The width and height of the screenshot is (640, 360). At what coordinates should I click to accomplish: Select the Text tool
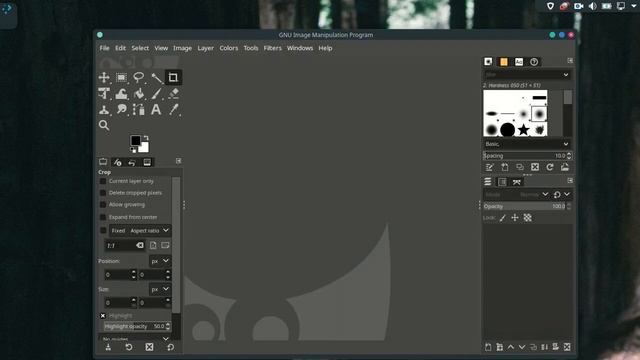coord(156,110)
